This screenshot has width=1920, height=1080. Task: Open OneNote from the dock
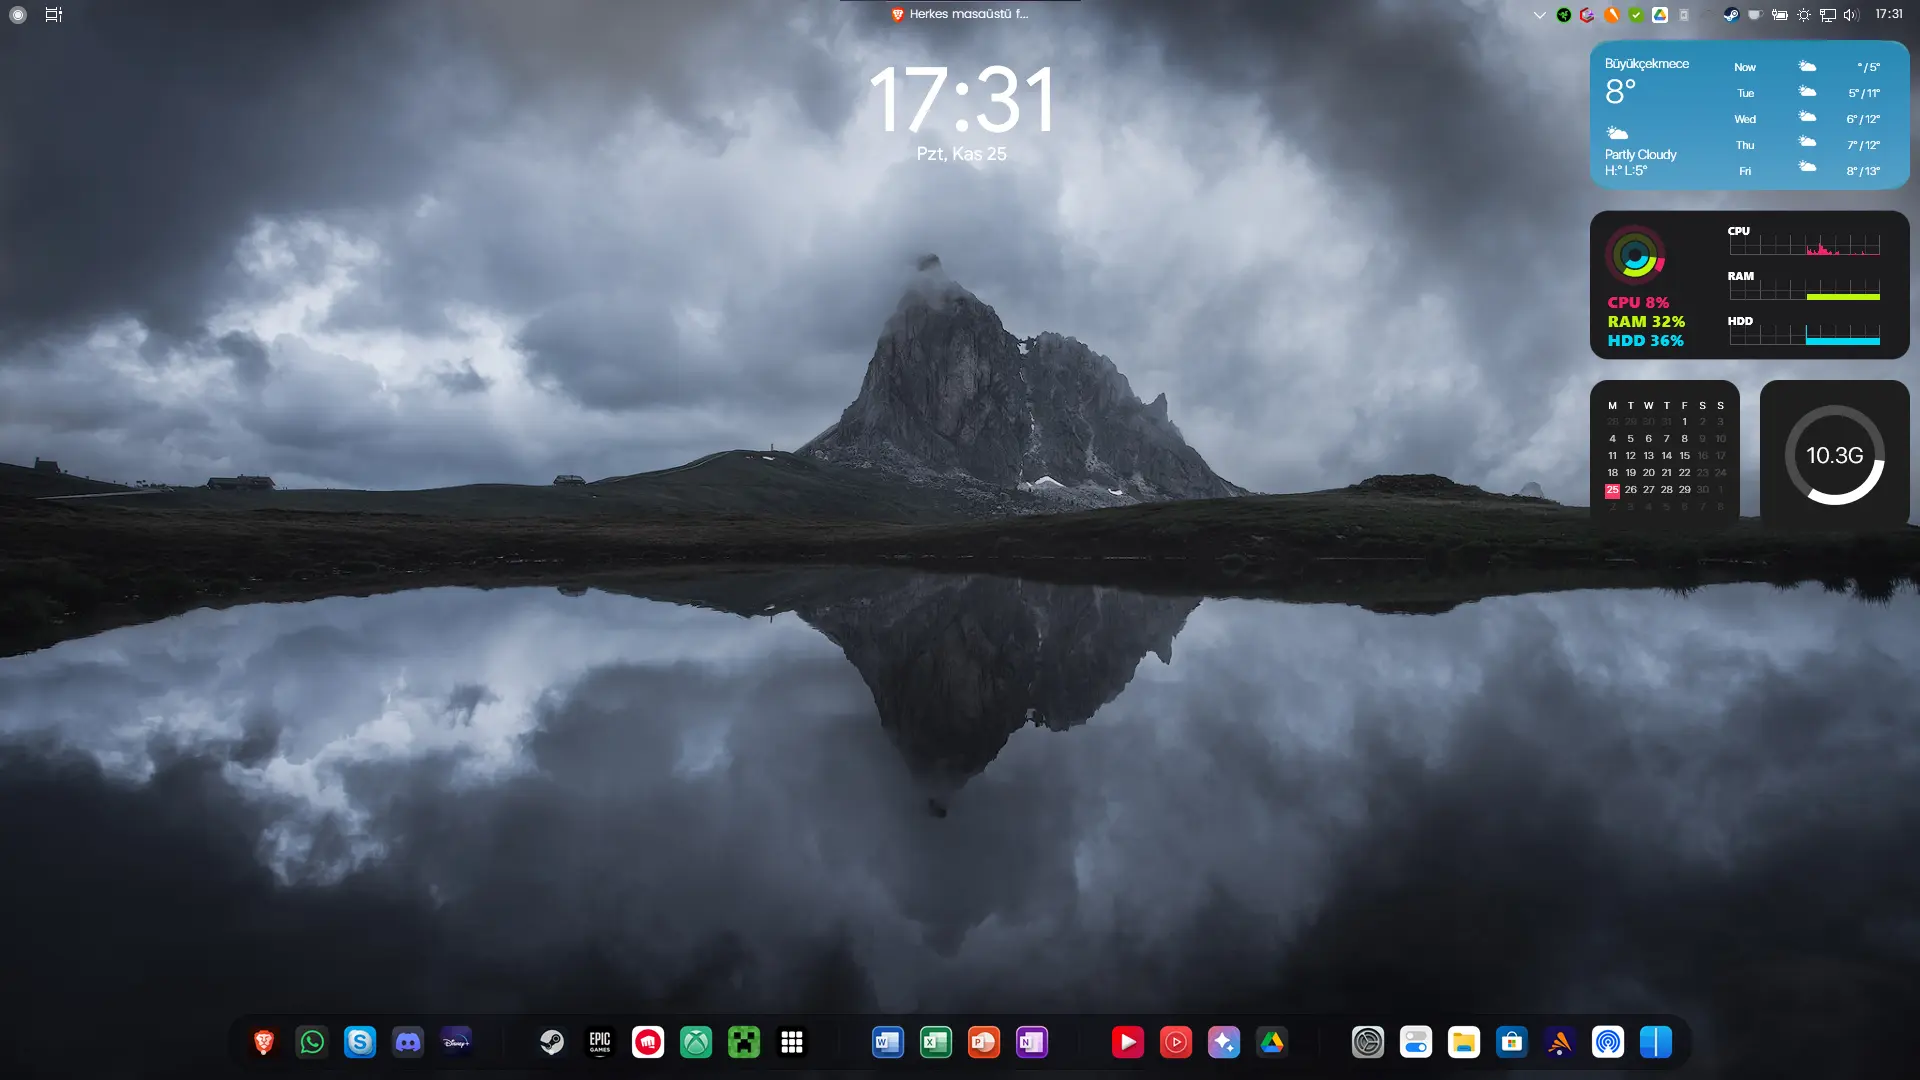1032,1042
